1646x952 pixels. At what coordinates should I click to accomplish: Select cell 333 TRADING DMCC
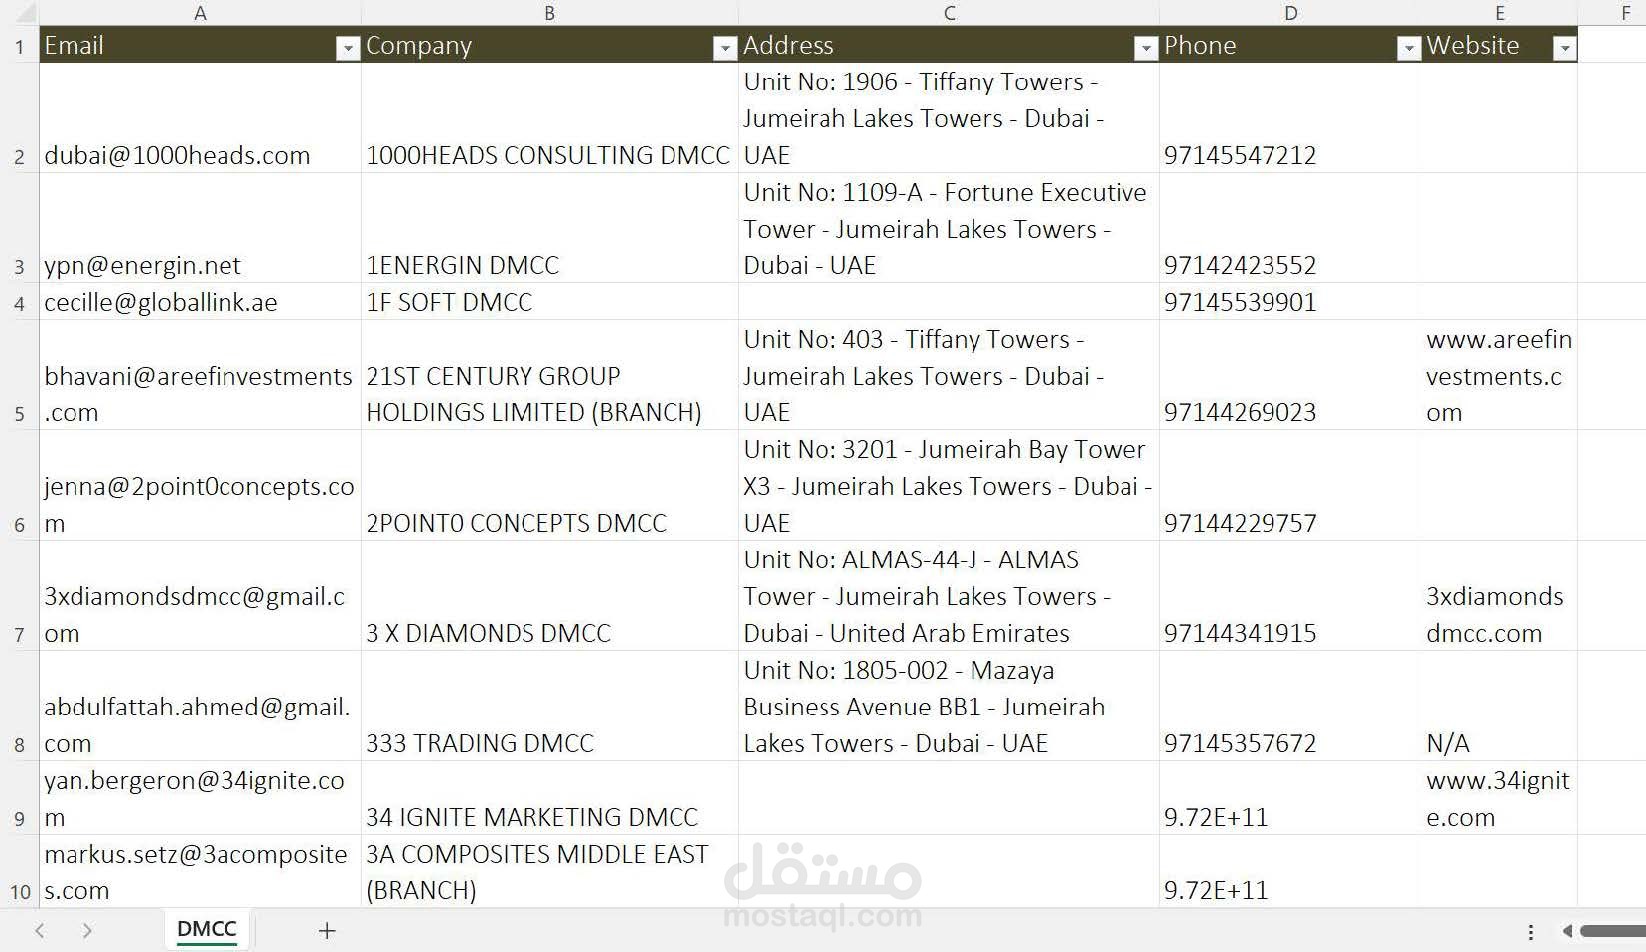pos(549,706)
